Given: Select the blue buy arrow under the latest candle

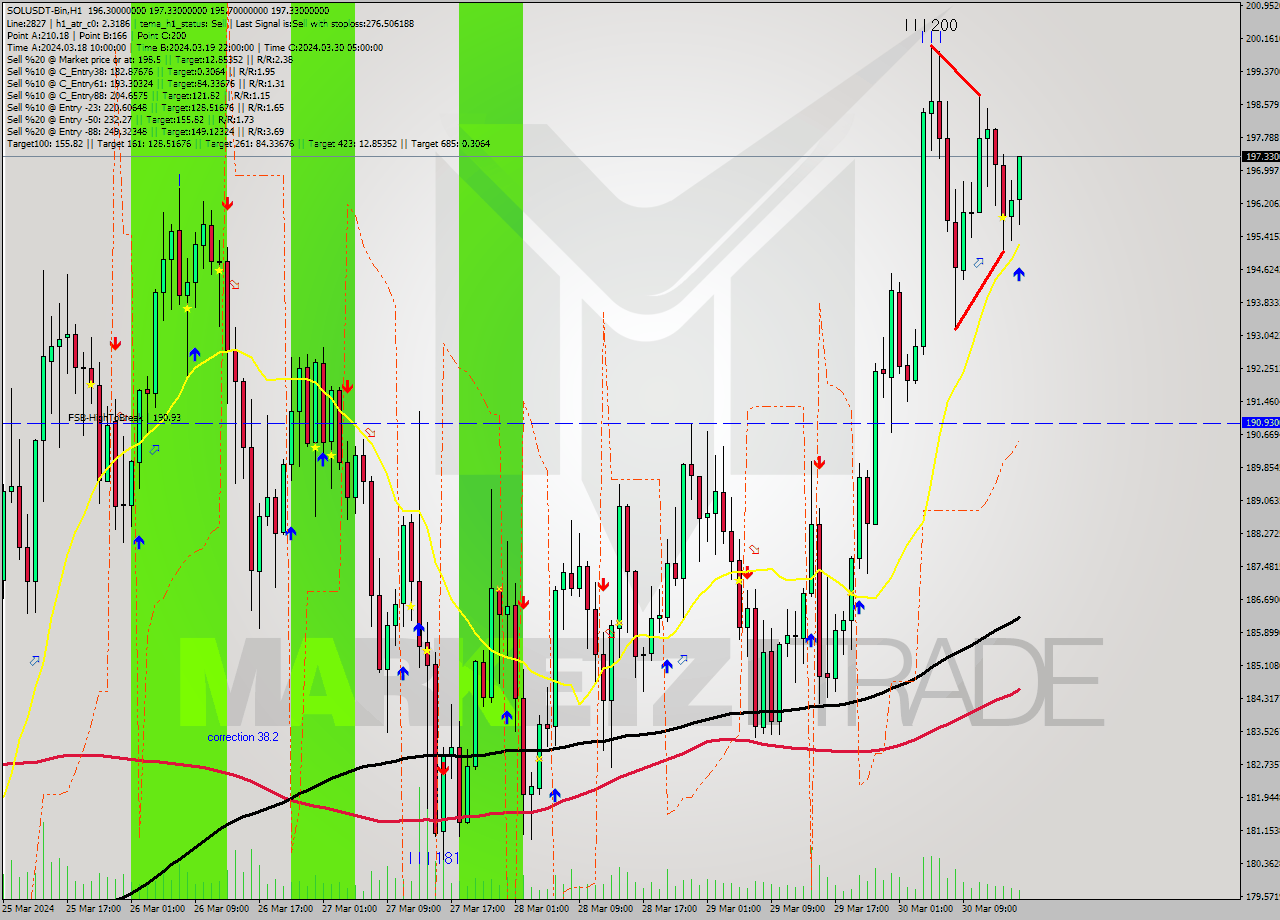Looking at the screenshot, I should 1018,273.
